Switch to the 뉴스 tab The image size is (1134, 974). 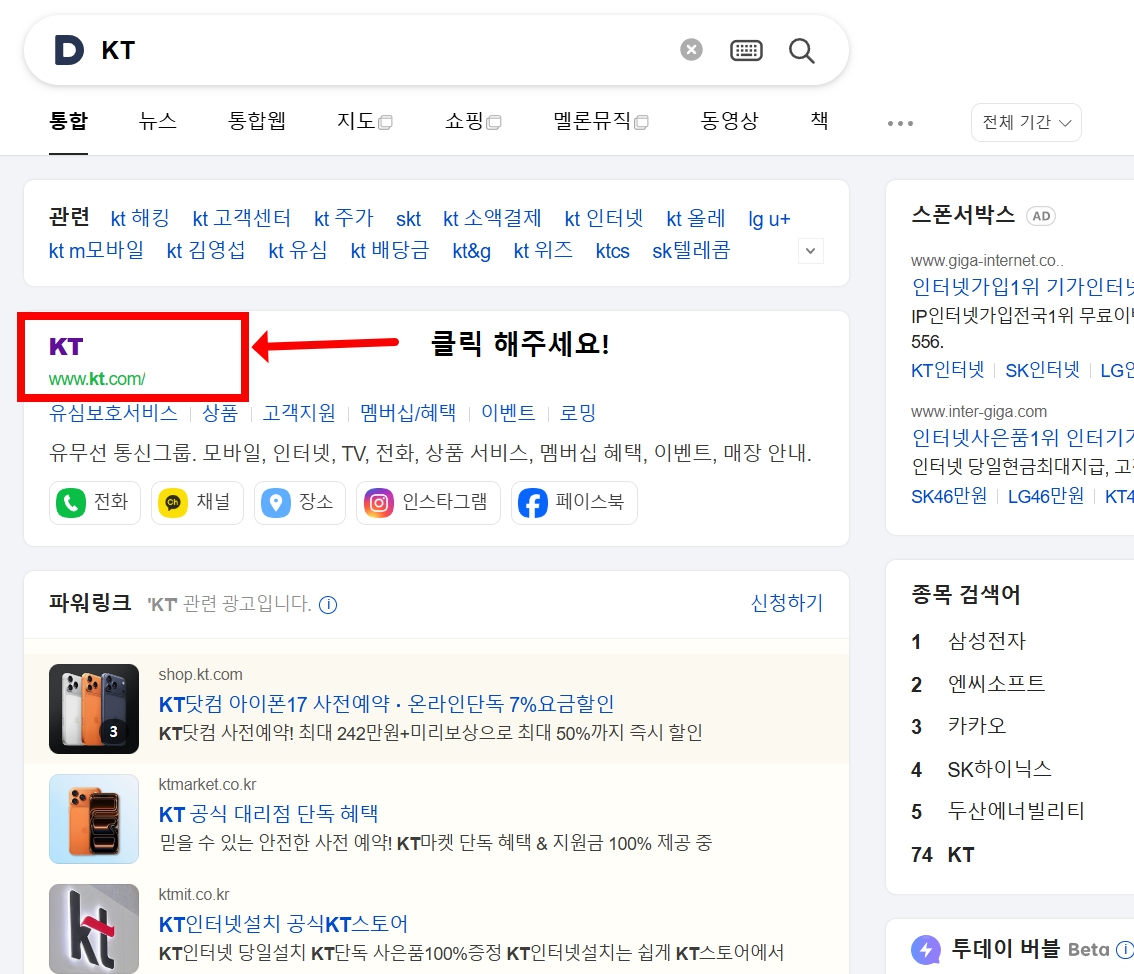click(x=158, y=121)
